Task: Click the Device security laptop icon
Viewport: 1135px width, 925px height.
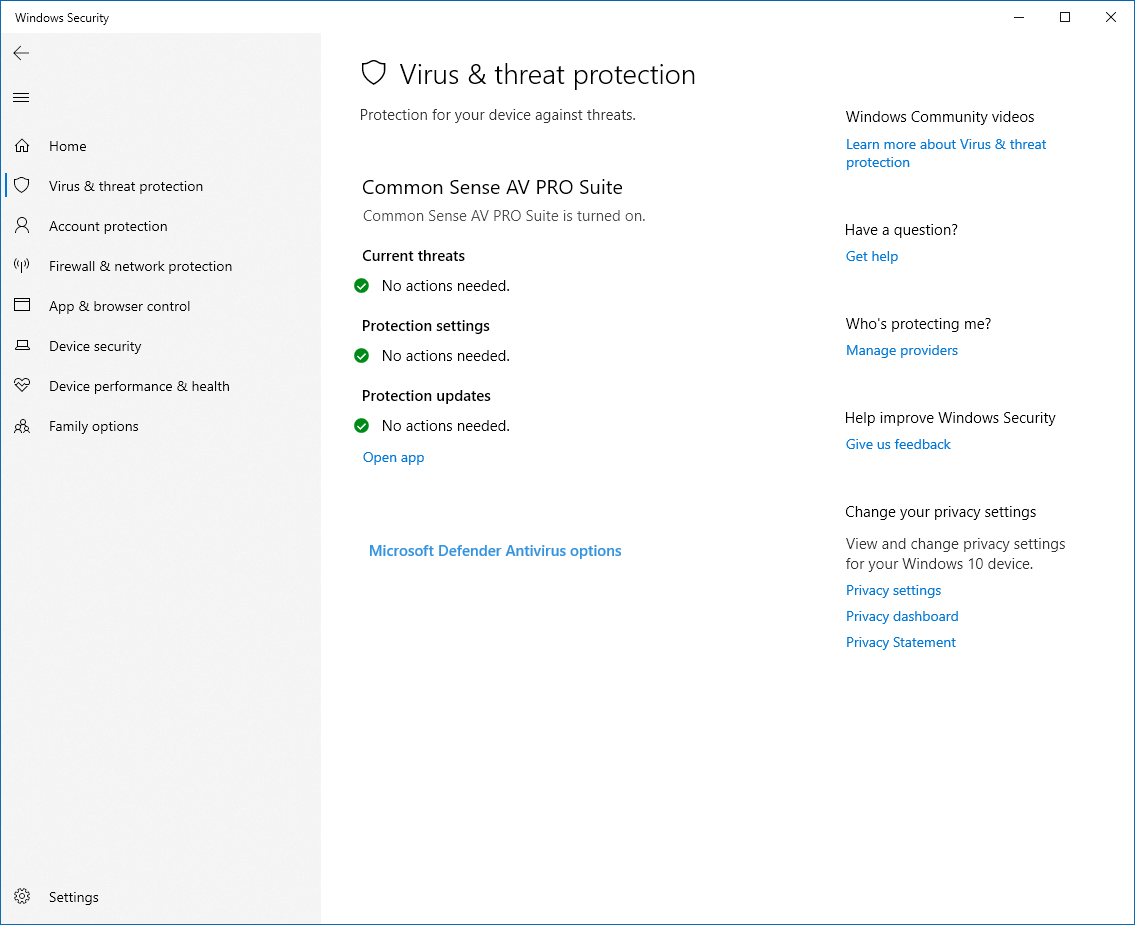Action: point(22,346)
